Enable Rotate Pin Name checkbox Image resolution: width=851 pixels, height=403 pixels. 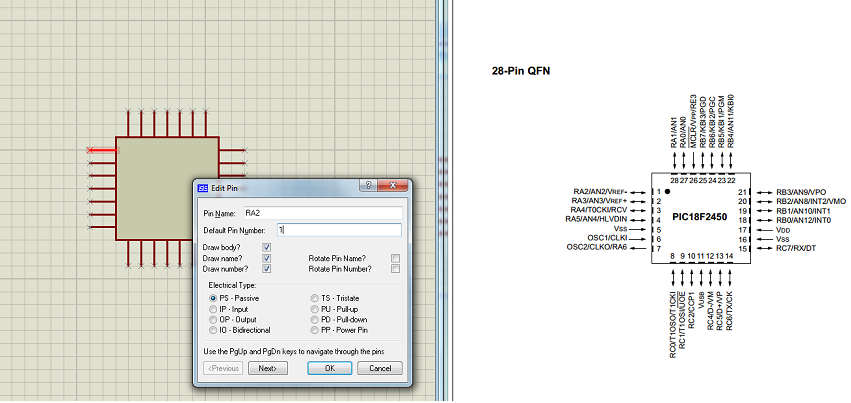396,258
